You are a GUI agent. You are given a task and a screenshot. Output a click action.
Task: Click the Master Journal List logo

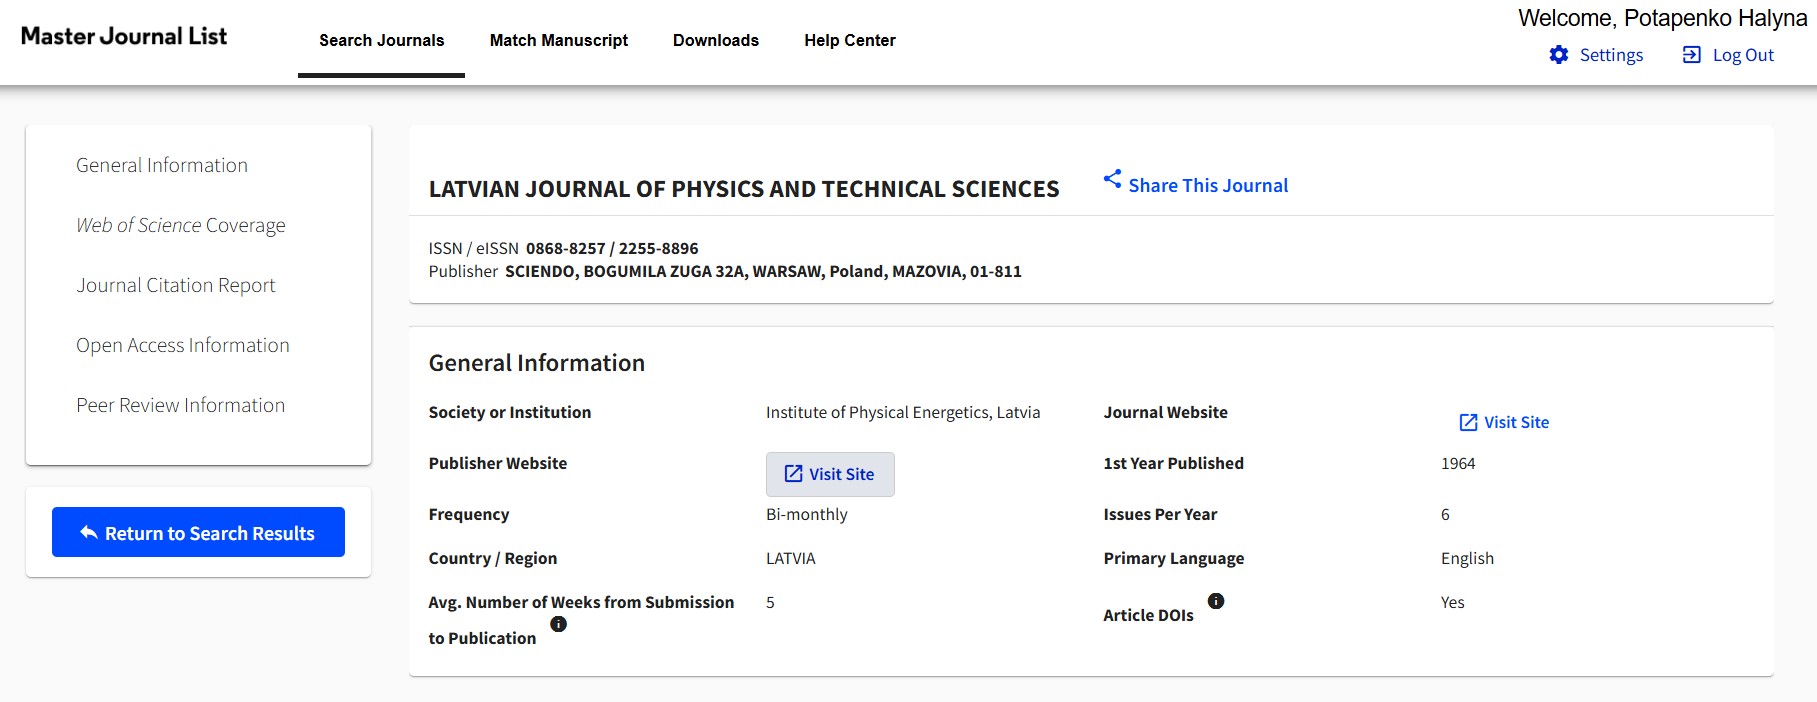(124, 37)
